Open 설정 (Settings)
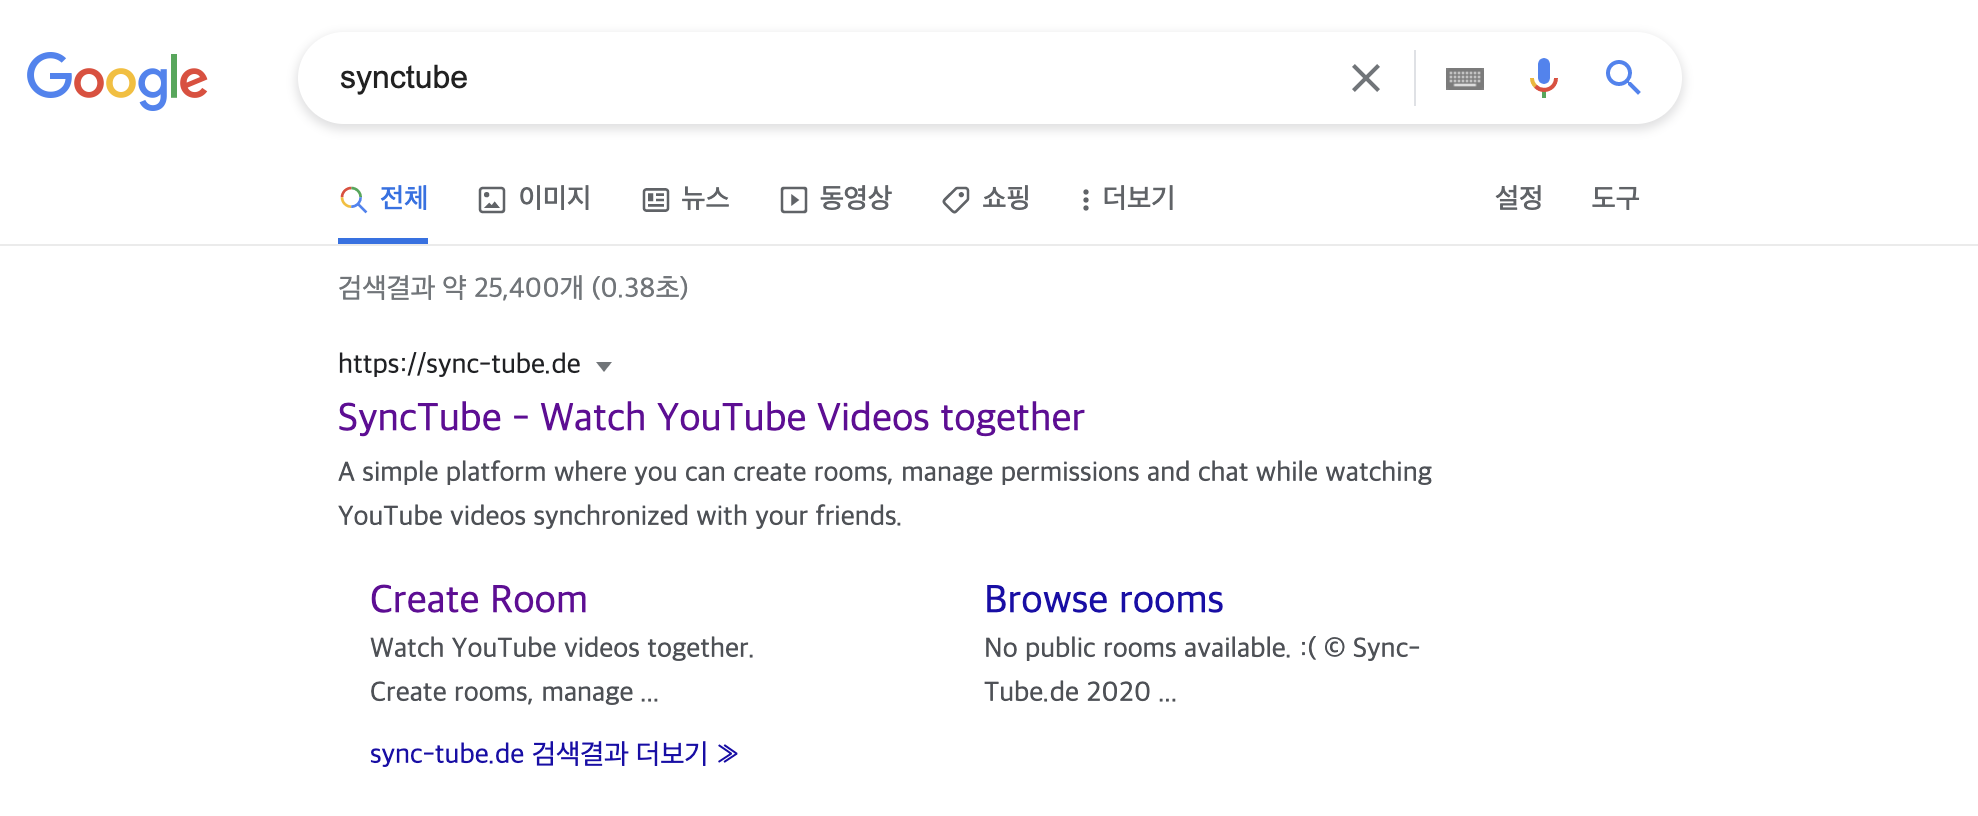The height and width of the screenshot is (816, 1978). click(1518, 198)
